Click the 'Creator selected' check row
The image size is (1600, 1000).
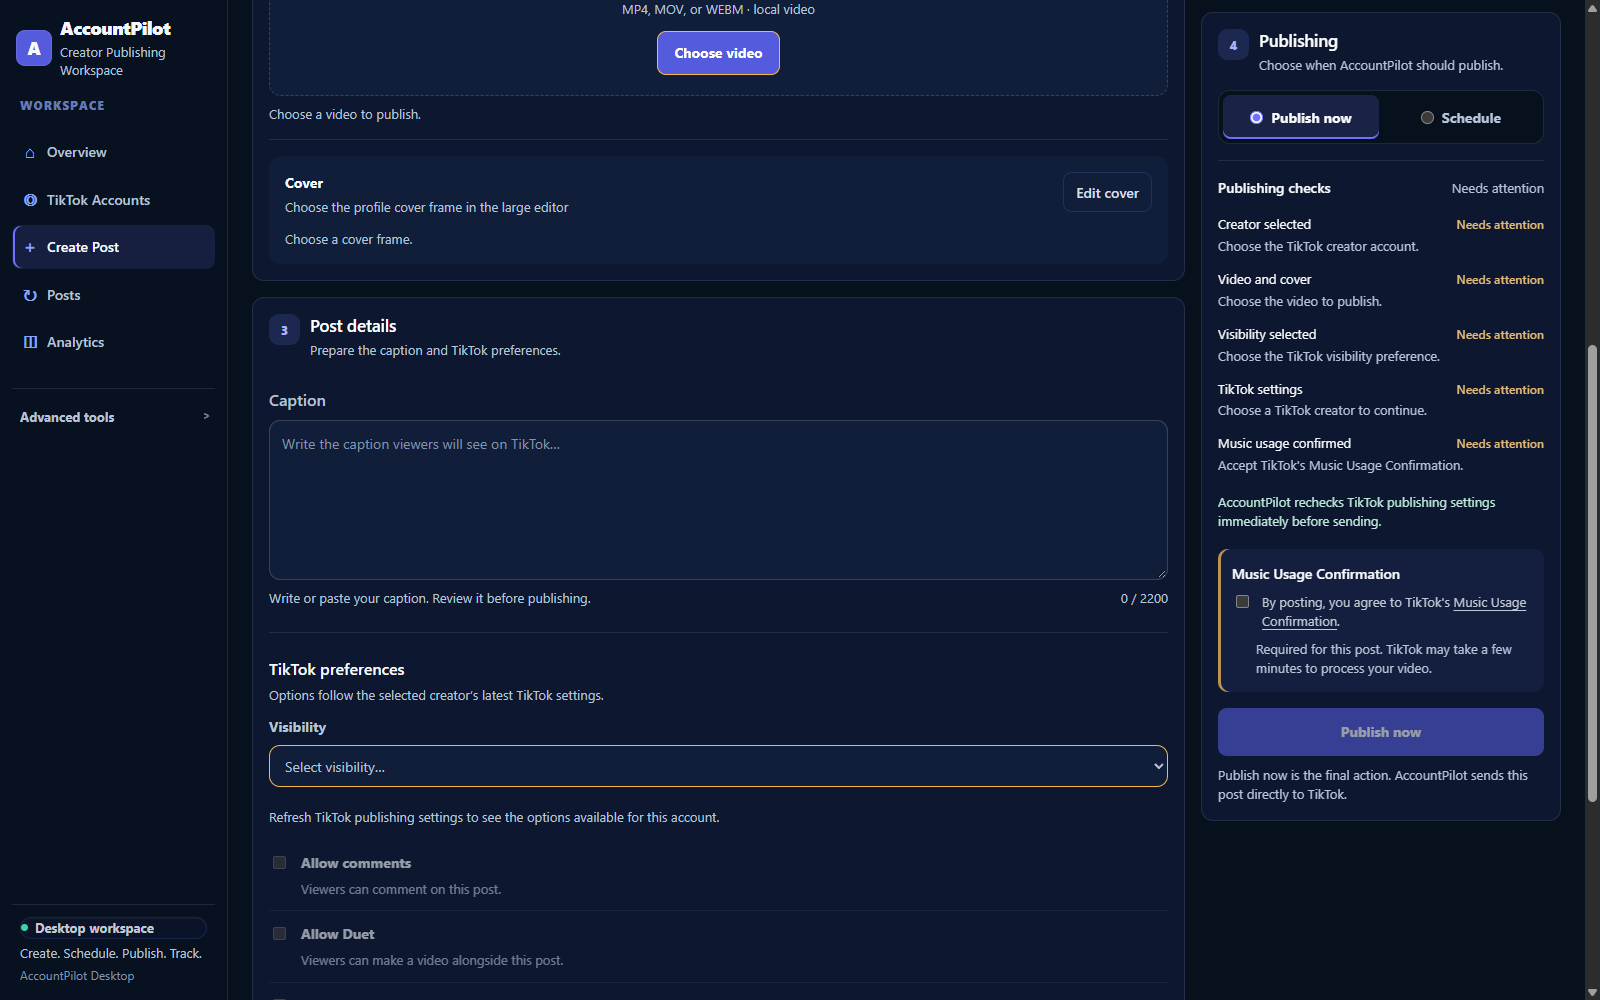[1380, 235]
